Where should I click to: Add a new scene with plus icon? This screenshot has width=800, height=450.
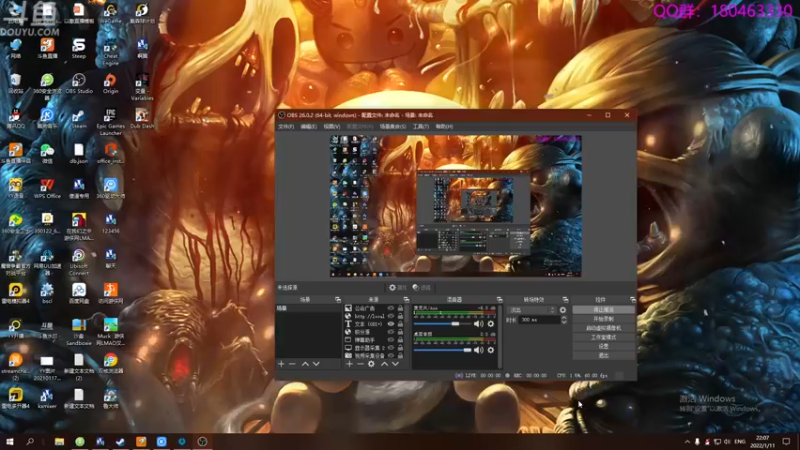(281, 364)
